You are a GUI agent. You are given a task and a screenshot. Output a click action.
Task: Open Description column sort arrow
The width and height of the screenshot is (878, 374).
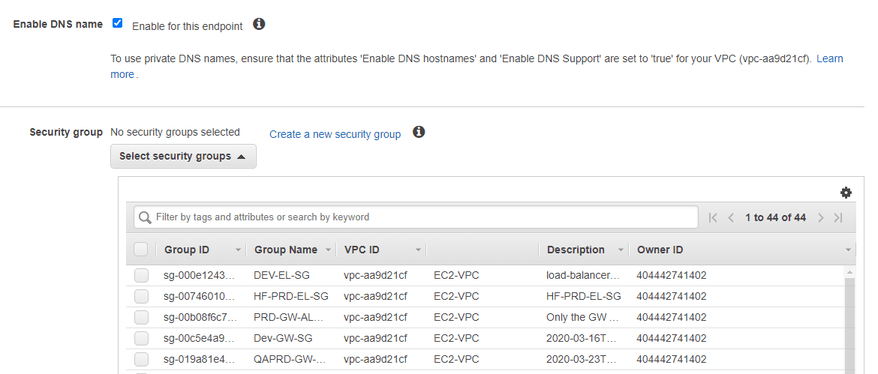[x=620, y=250]
